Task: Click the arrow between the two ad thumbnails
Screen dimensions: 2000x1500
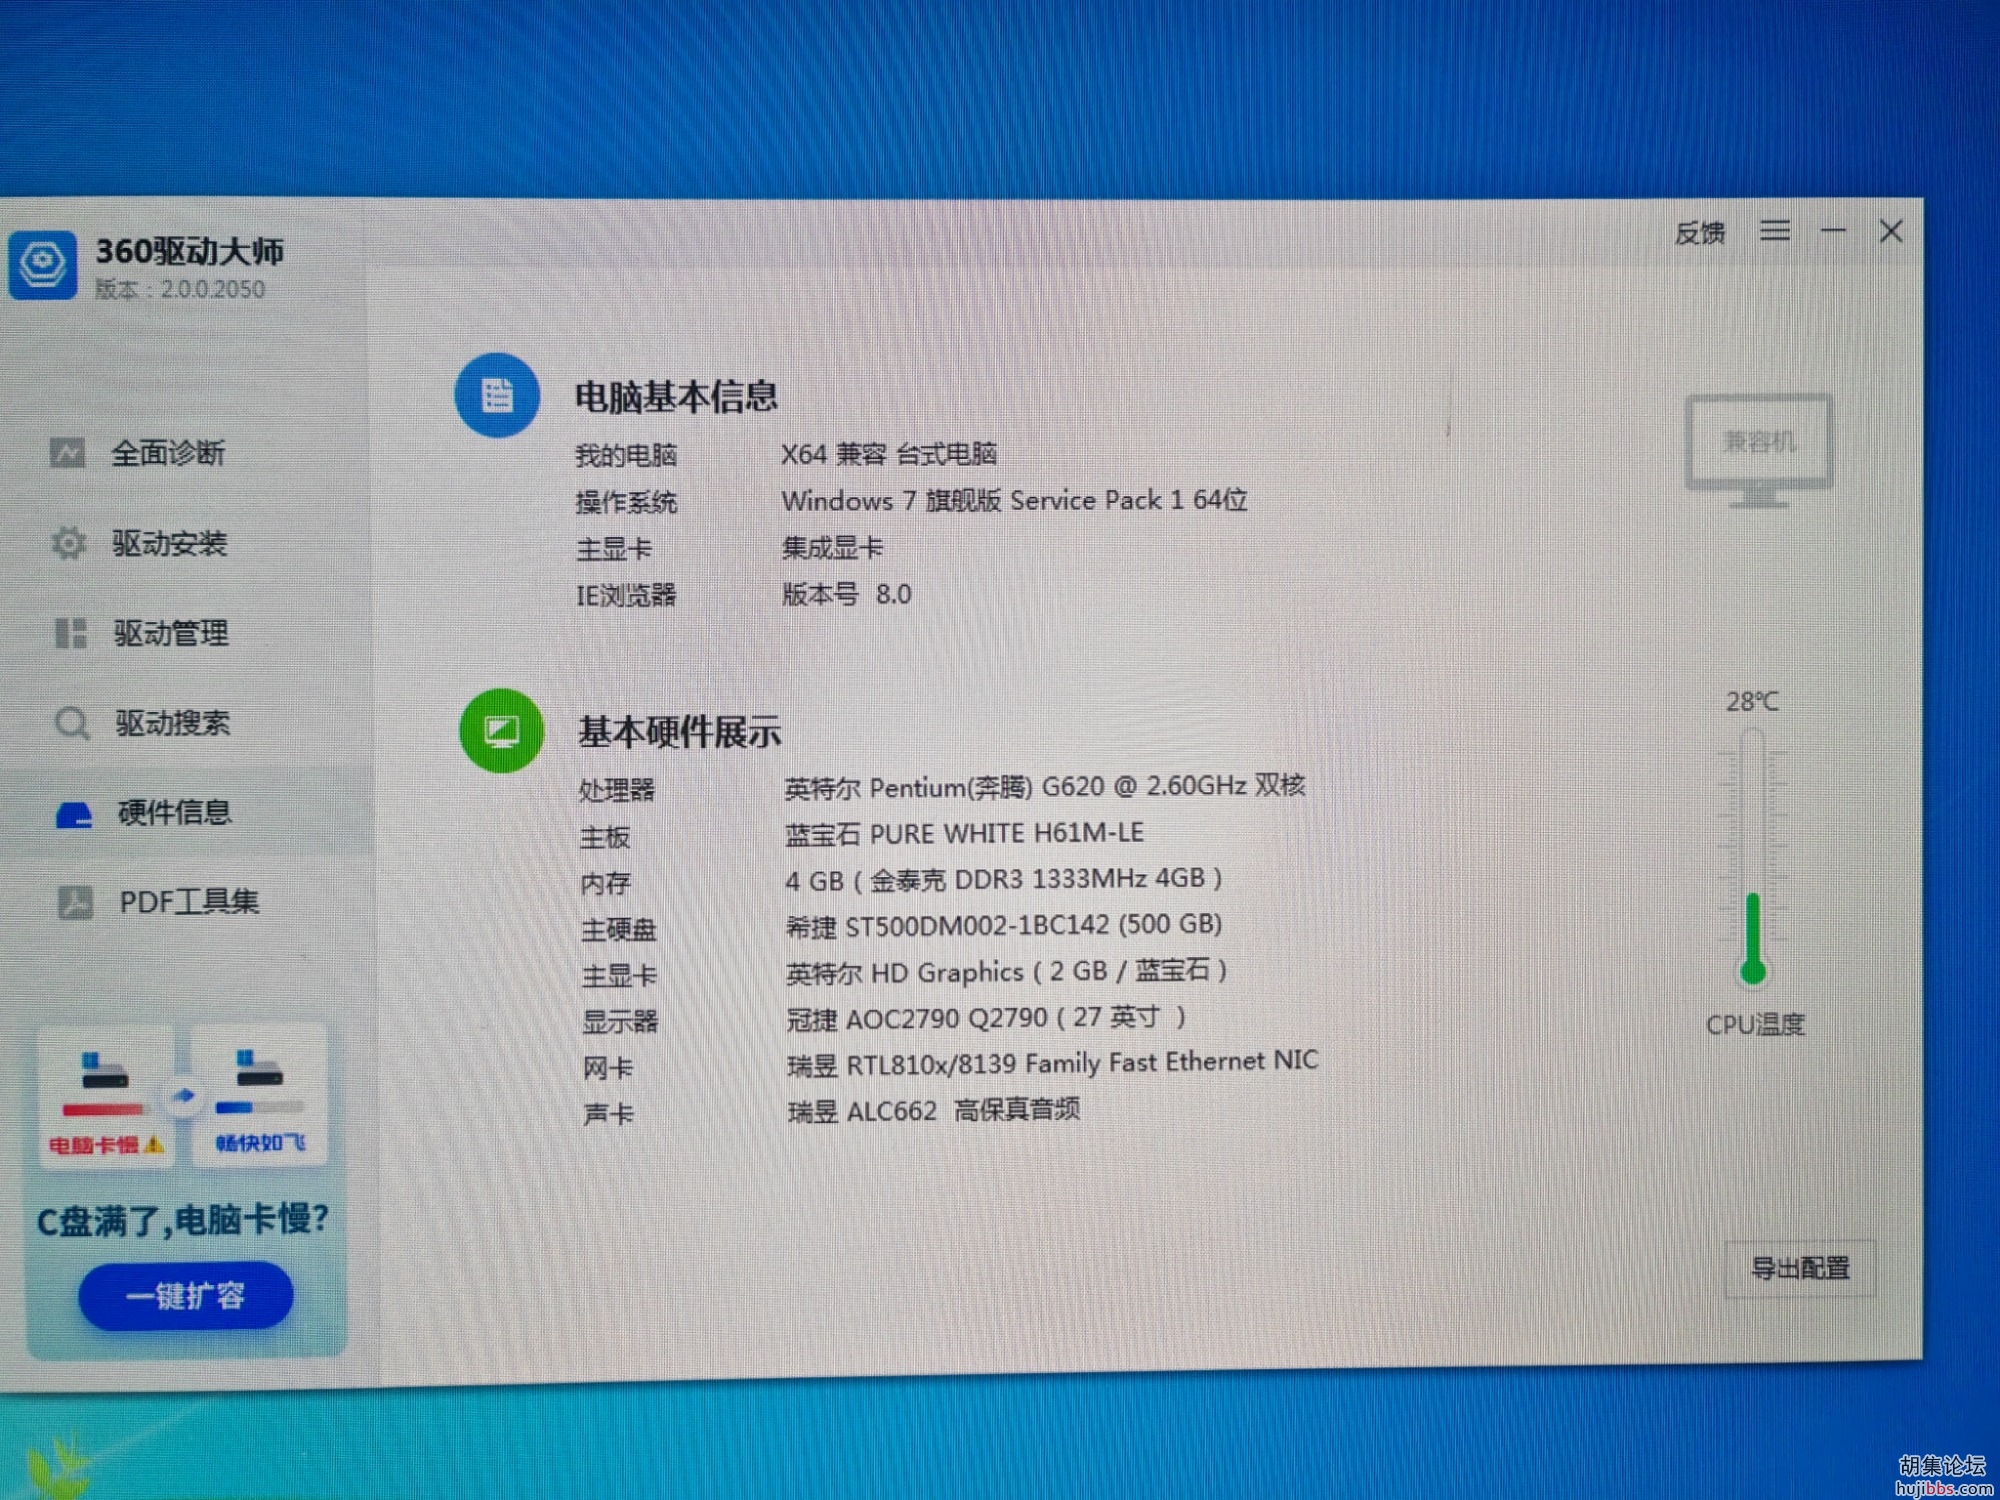Action: [x=183, y=1096]
